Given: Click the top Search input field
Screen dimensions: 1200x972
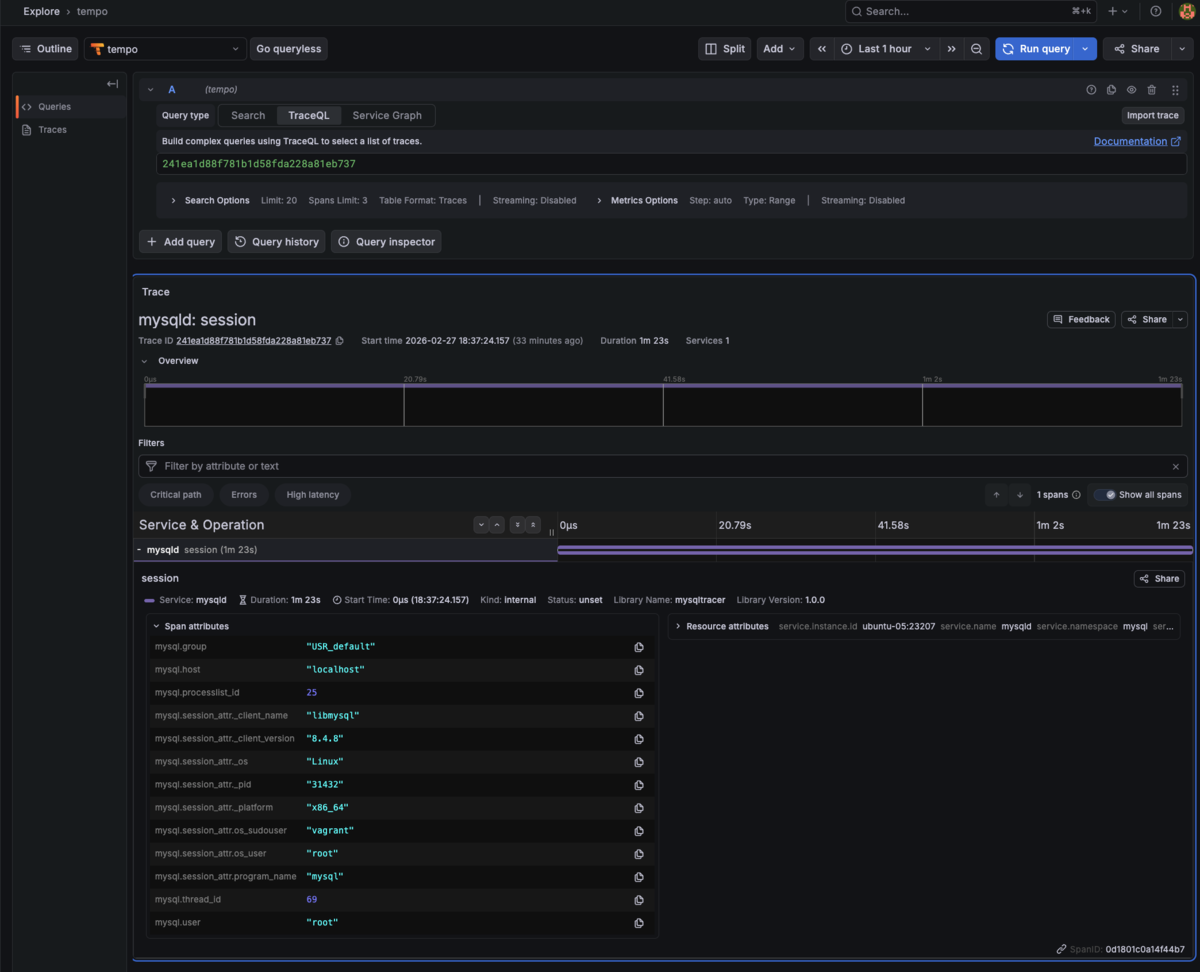Looking at the screenshot, I should (x=971, y=11).
